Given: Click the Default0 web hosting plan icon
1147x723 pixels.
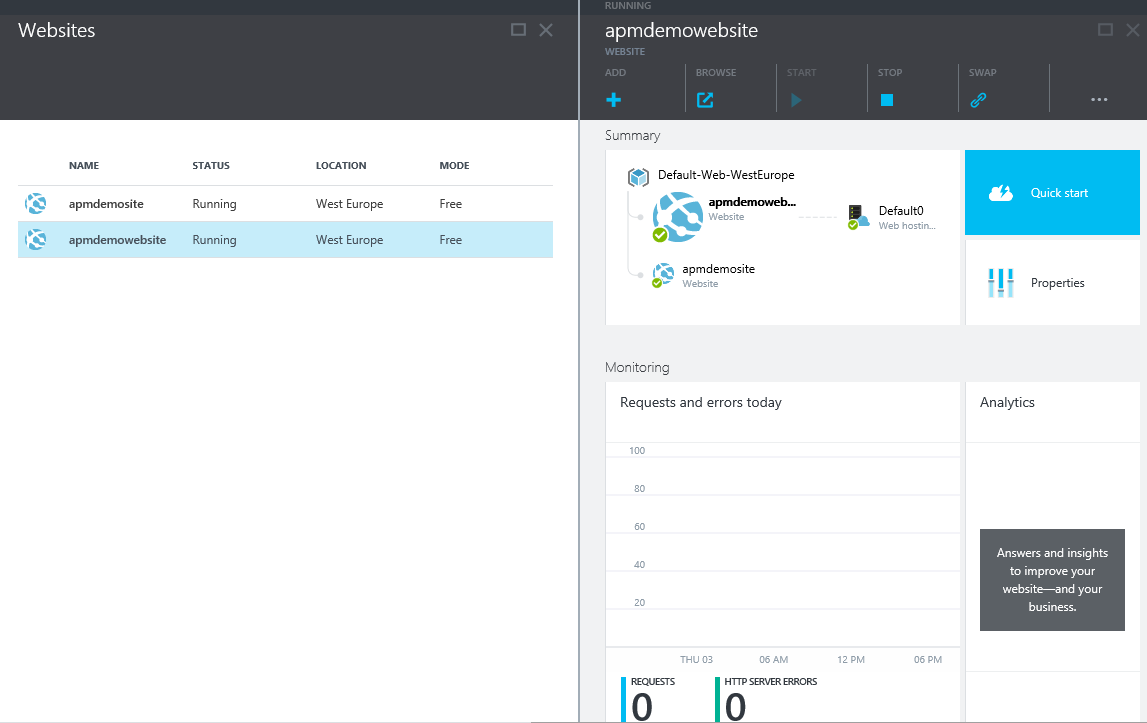Looking at the screenshot, I should pos(857,217).
